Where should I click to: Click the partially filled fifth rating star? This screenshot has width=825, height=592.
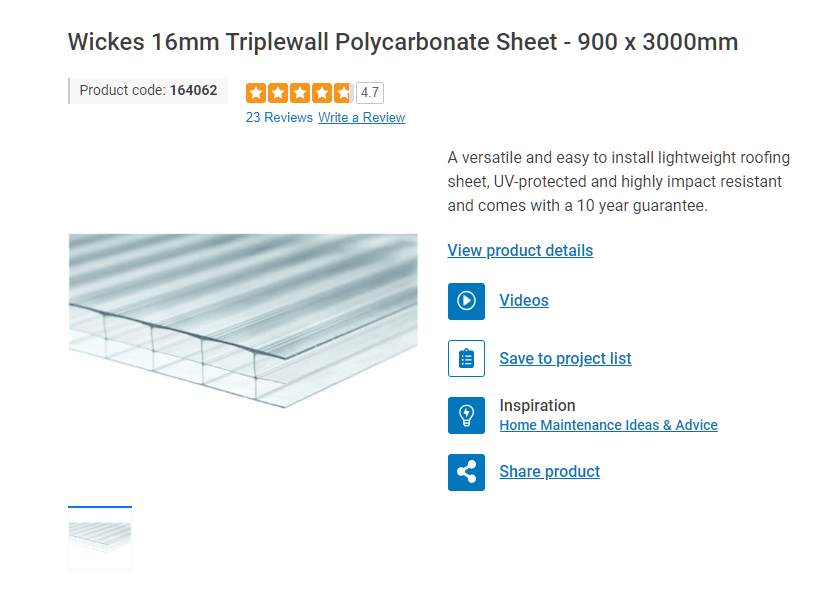click(x=343, y=93)
